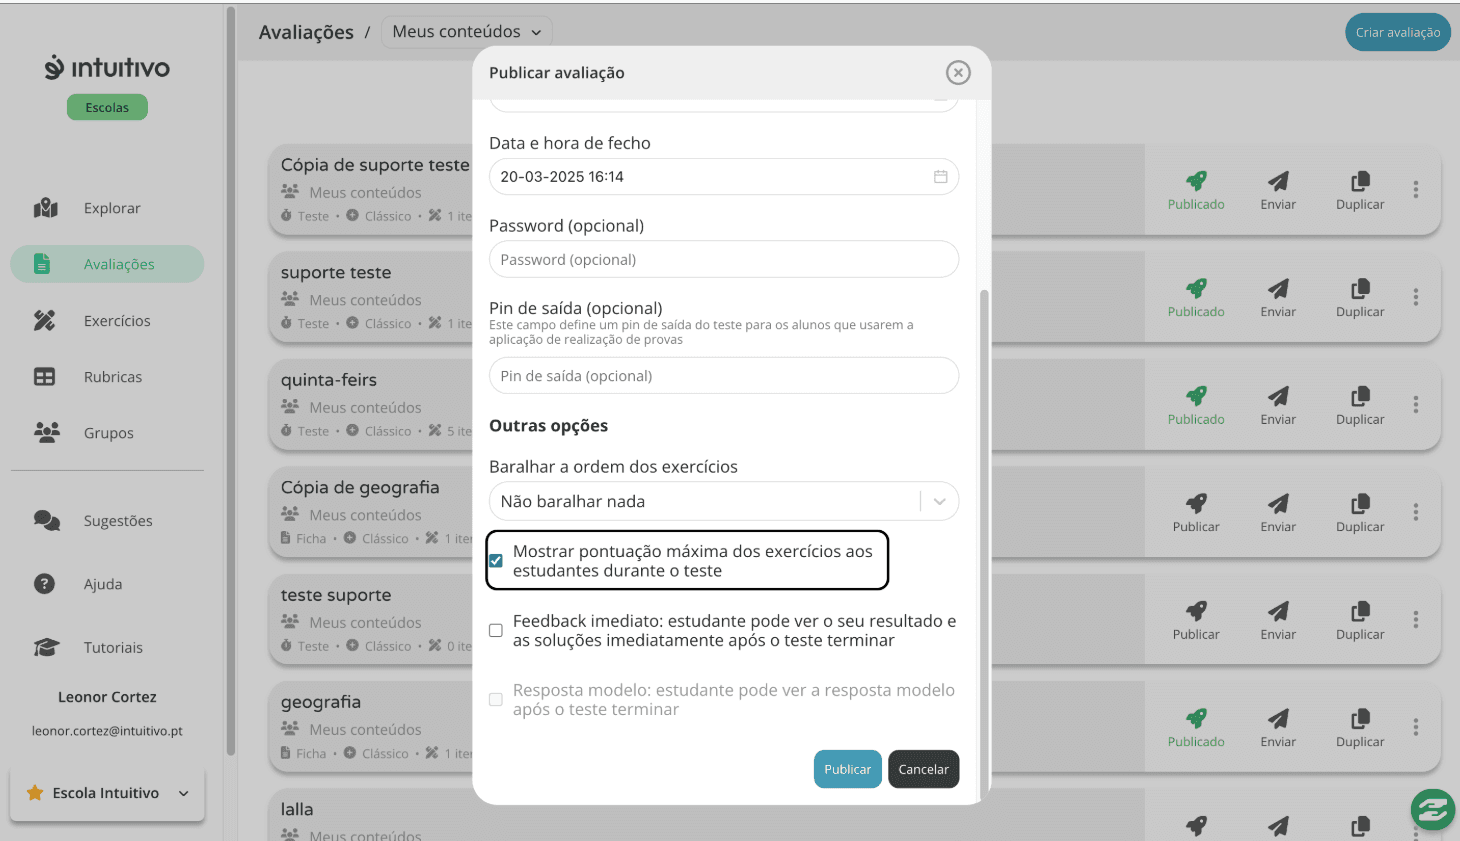The width and height of the screenshot is (1460, 841).
Task: Open Rubricas from the sidebar menu
Action: pos(113,377)
